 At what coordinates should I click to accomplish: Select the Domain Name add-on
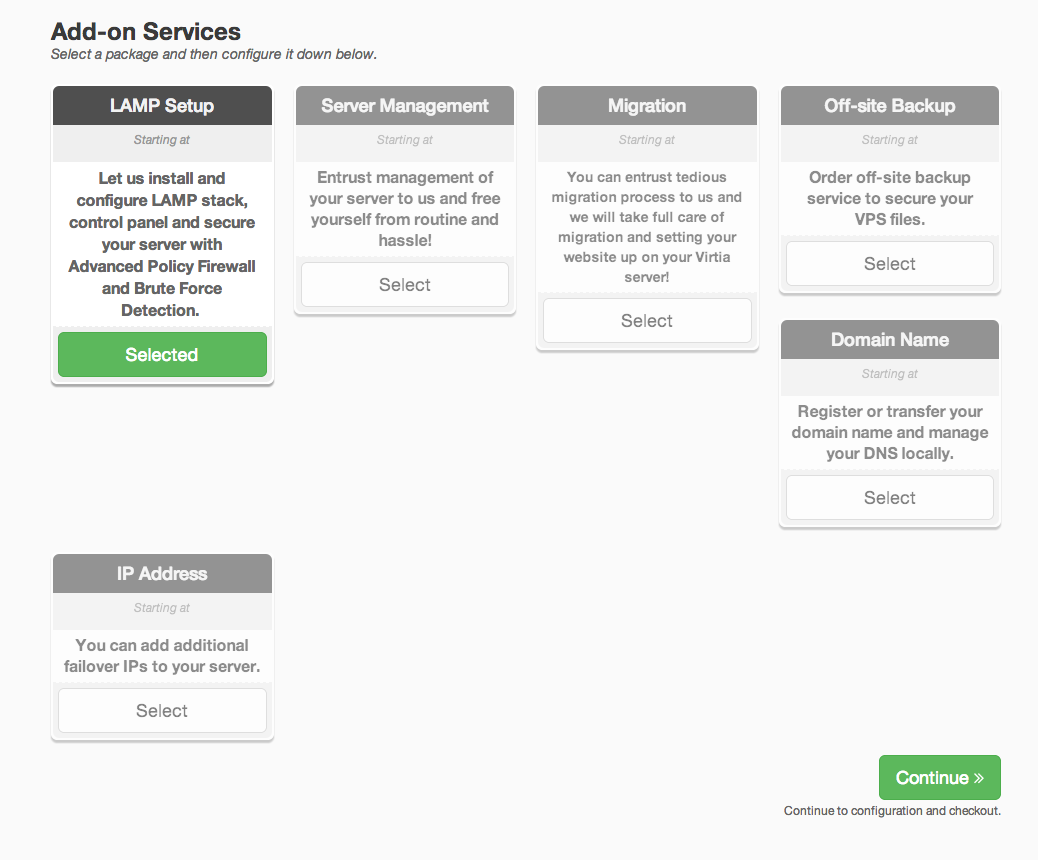890,498
